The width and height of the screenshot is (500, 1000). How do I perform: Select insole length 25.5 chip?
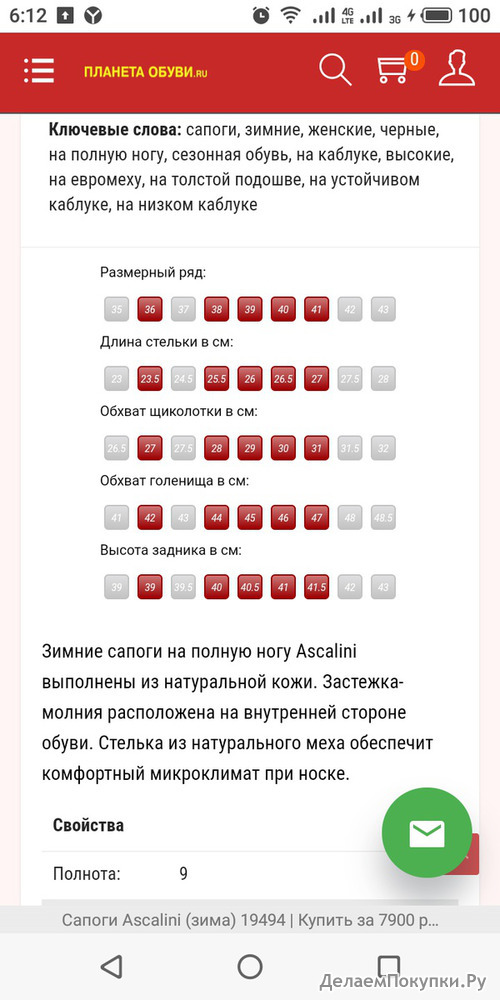(217, 378)
